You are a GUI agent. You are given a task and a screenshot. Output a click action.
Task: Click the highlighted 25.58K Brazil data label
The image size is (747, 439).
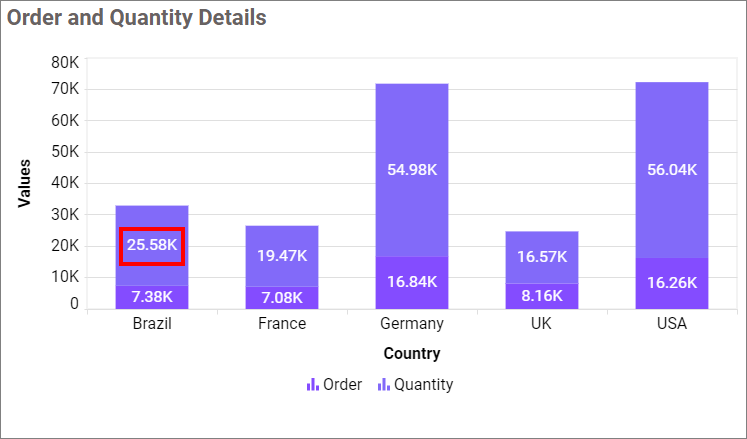(152, 245)
